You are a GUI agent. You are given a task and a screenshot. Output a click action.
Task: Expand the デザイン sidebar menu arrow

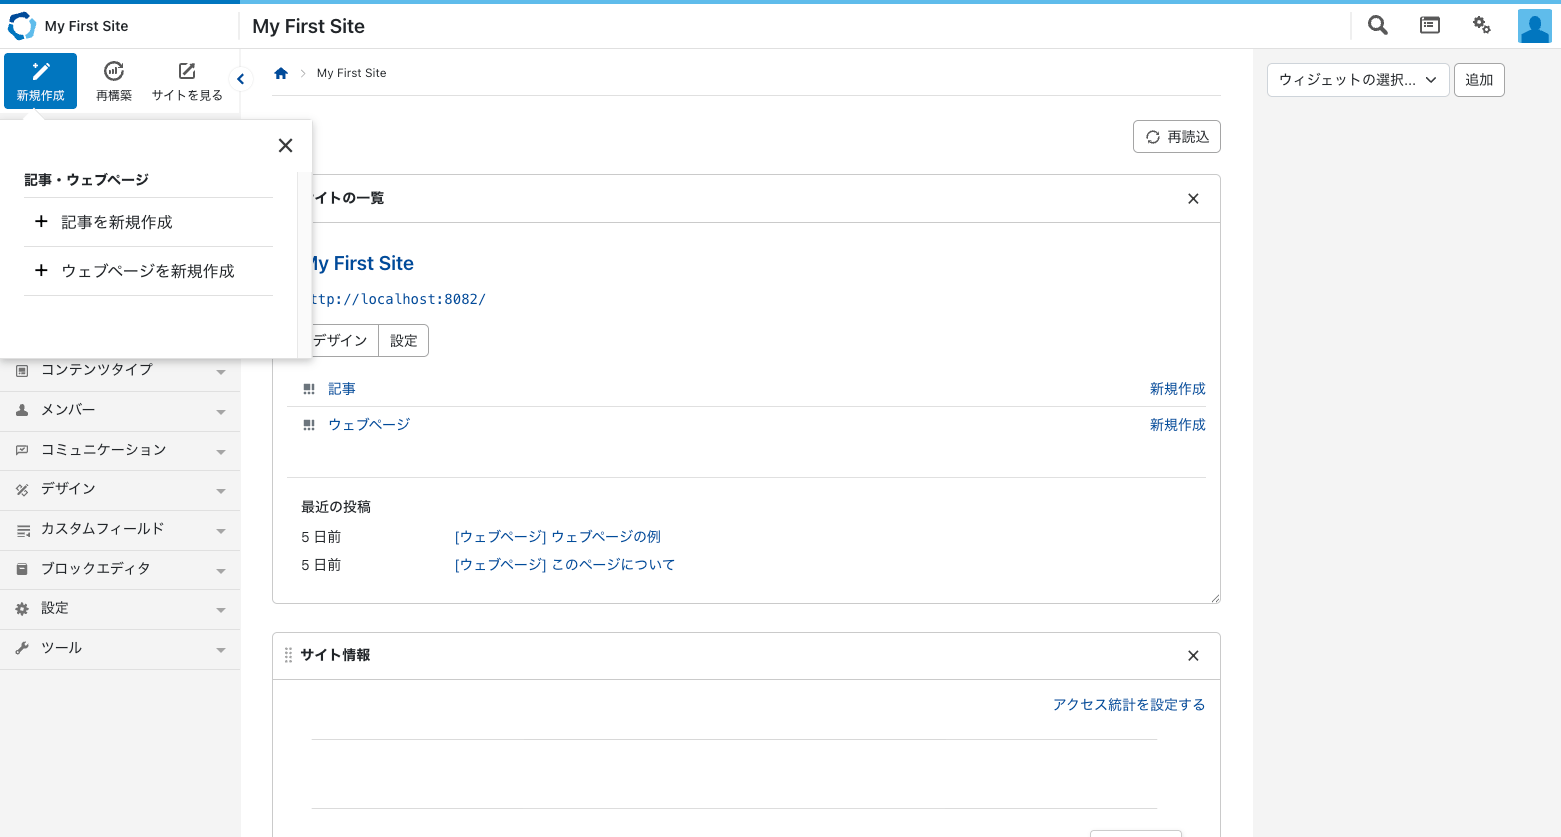(221, 491)
